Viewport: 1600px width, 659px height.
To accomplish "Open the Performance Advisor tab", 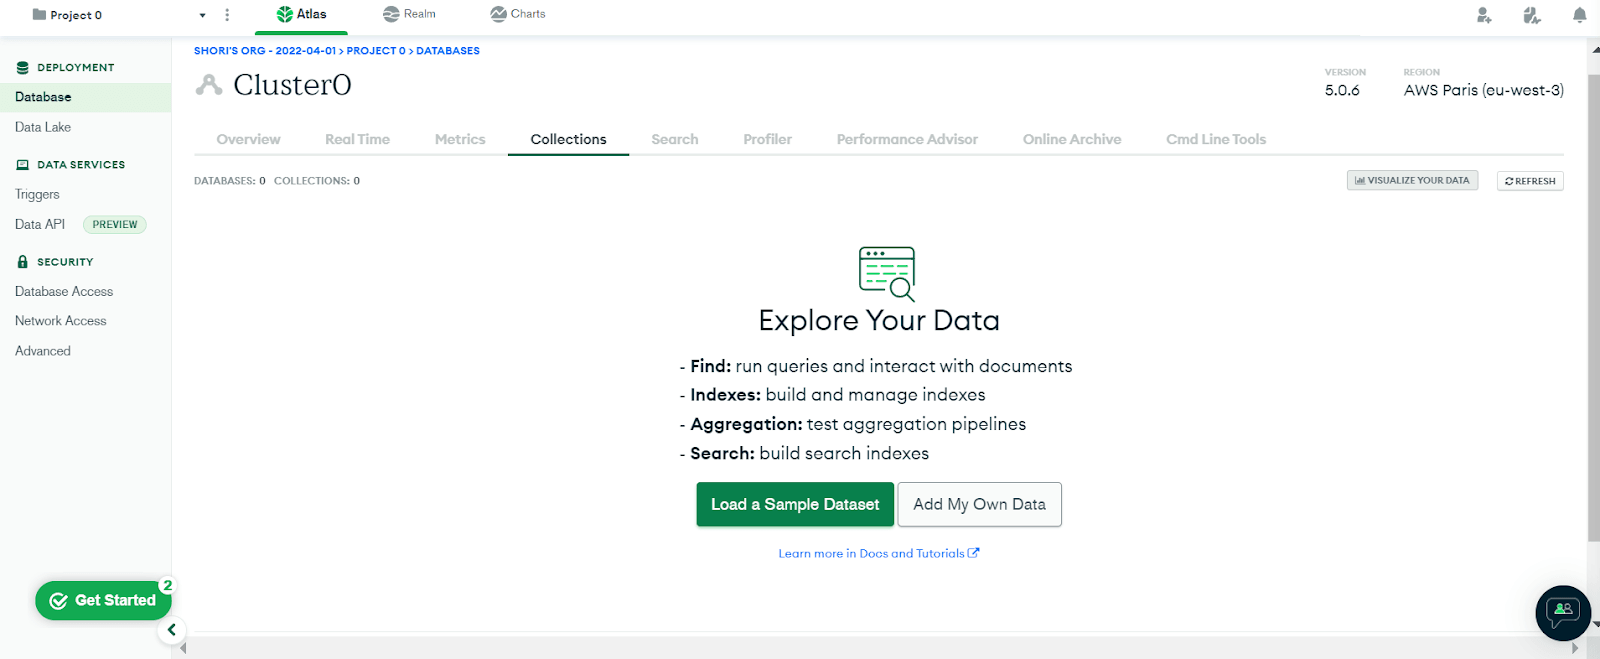I will [907, 139].
